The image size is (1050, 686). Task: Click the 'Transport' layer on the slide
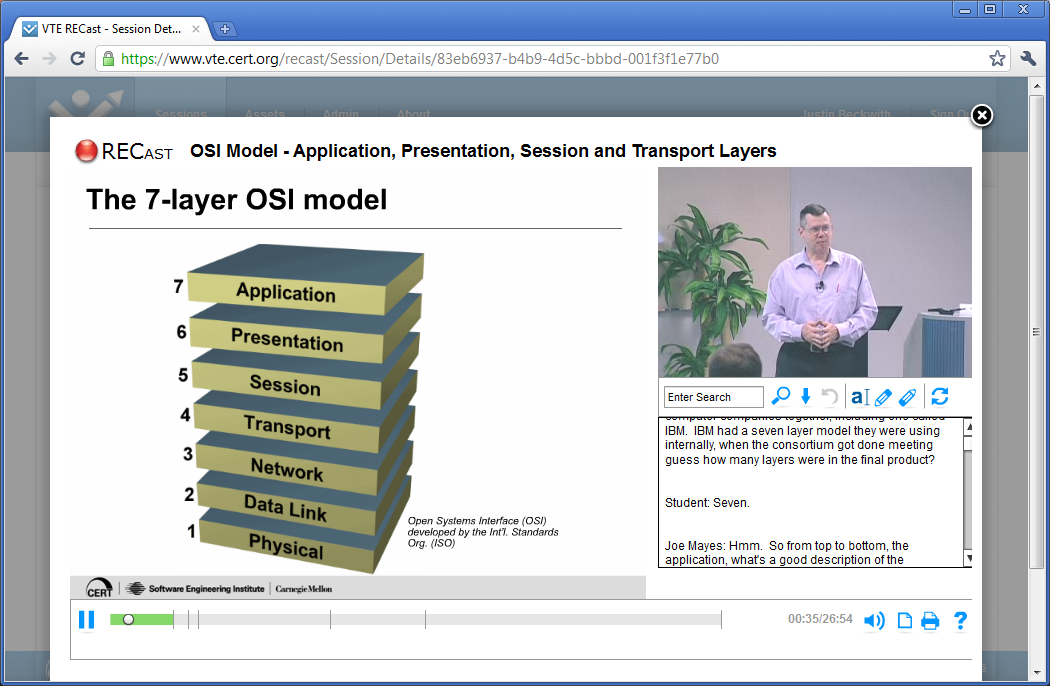(287, 427)
